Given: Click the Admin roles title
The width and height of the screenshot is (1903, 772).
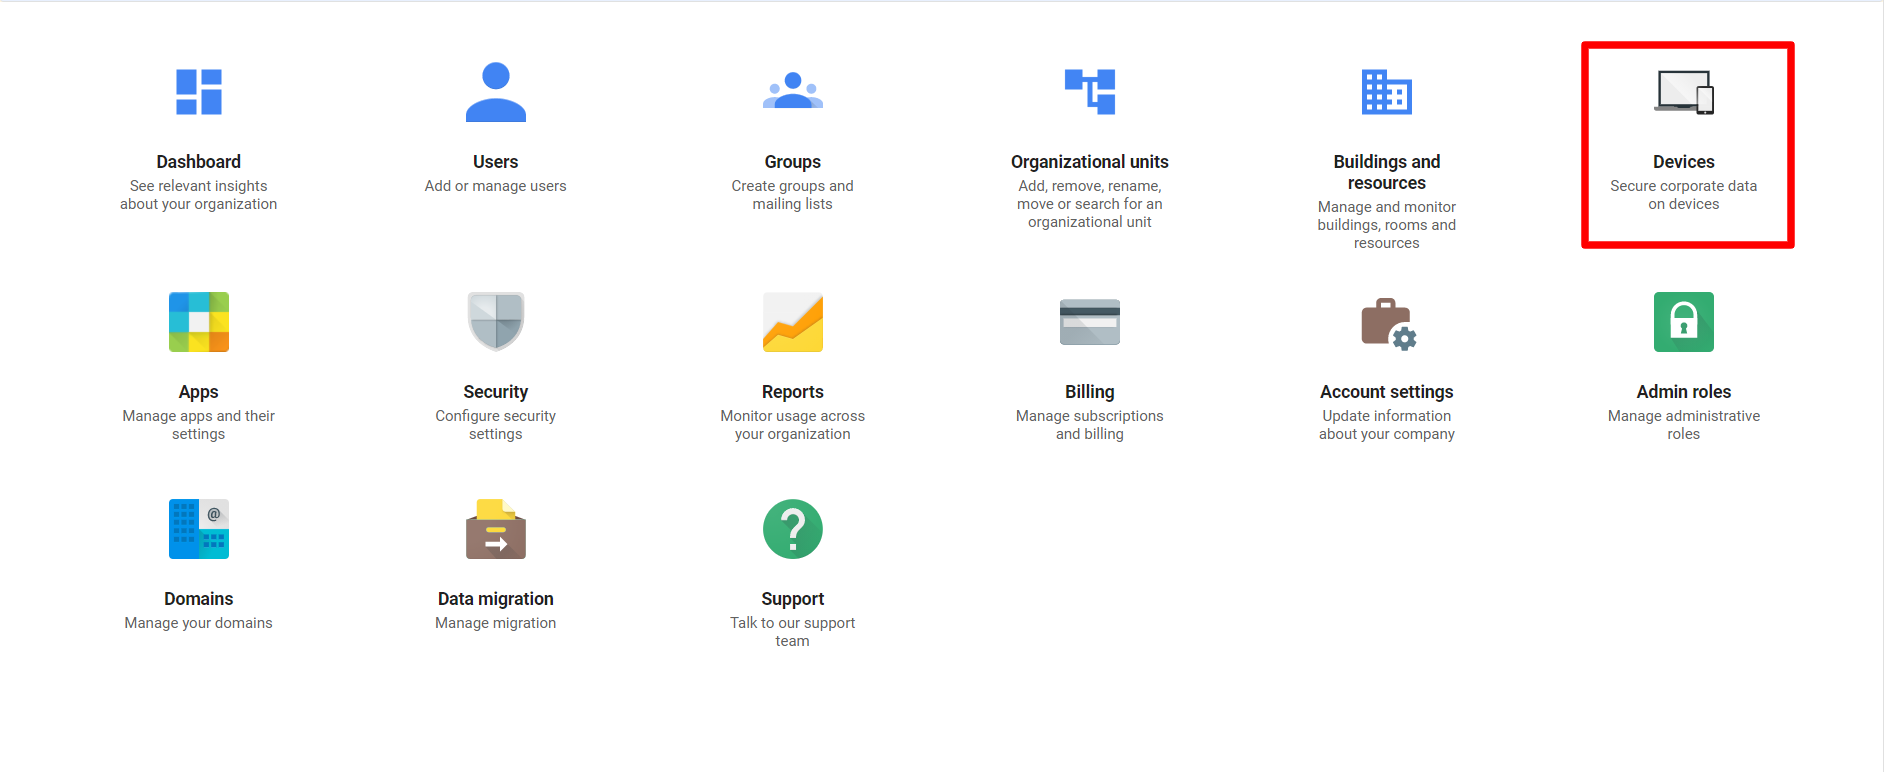Looking at the screenshot, I should 1684,392.
